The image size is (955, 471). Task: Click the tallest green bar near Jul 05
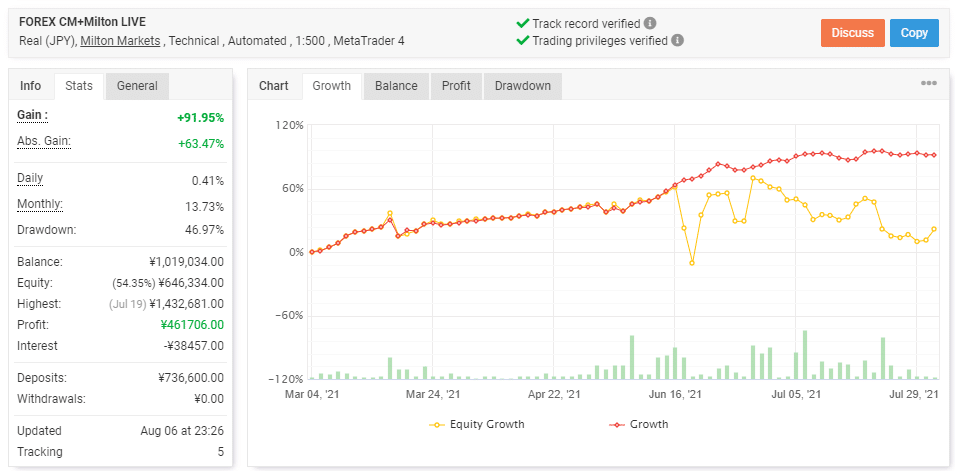804,354
